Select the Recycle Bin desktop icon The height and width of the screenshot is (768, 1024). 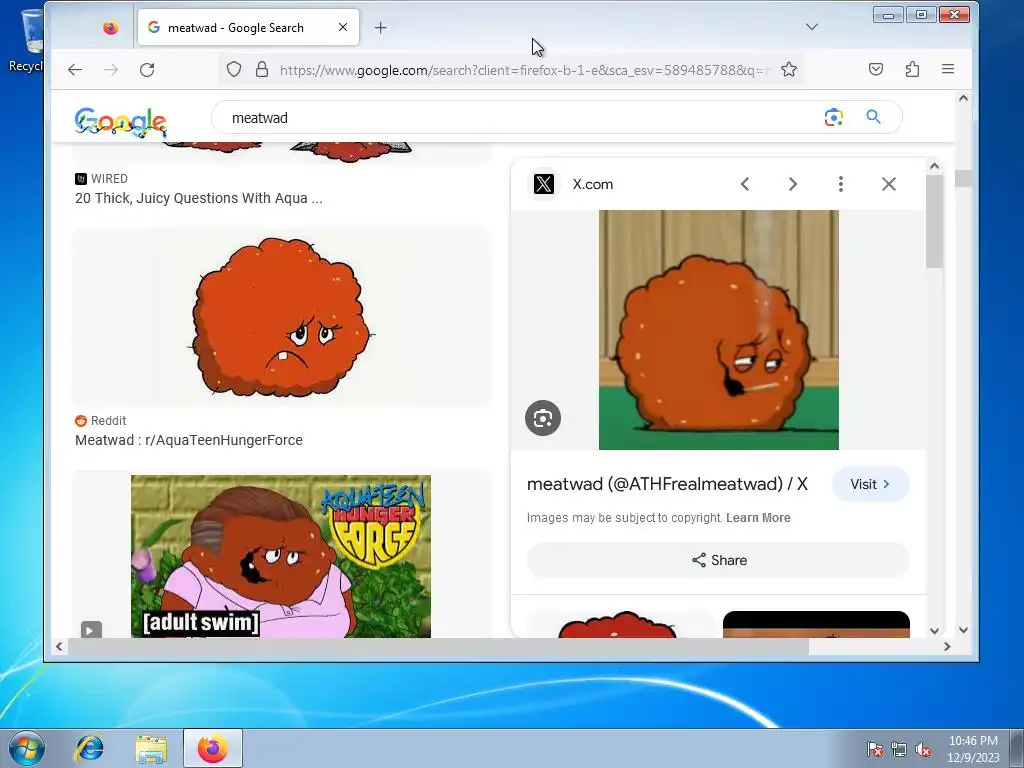[26, 39]
